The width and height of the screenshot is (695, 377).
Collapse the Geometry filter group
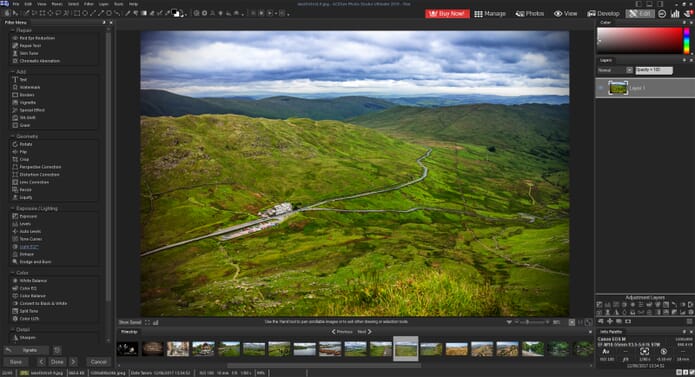click(x=12, y=136)
